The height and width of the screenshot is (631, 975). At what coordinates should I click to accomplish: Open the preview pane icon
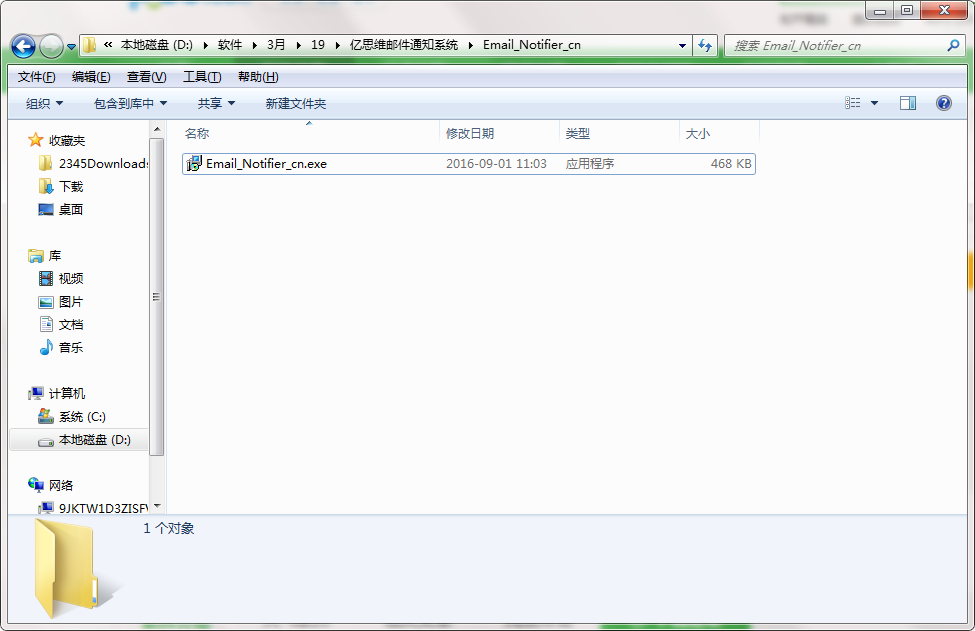pos(908,103)
